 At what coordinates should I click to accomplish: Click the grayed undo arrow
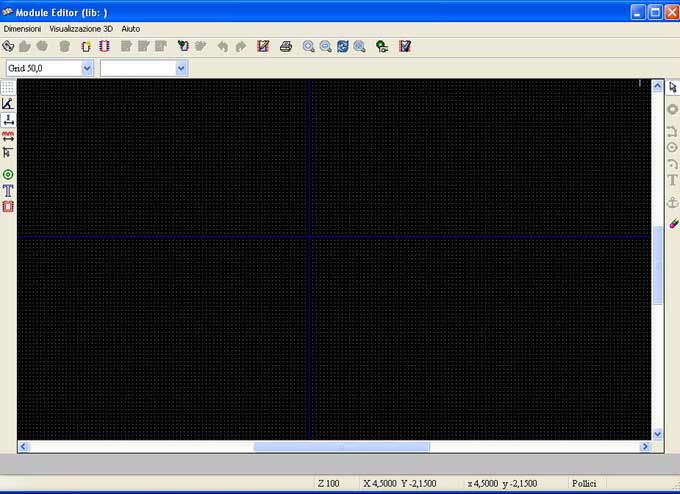tap(223, 46)
